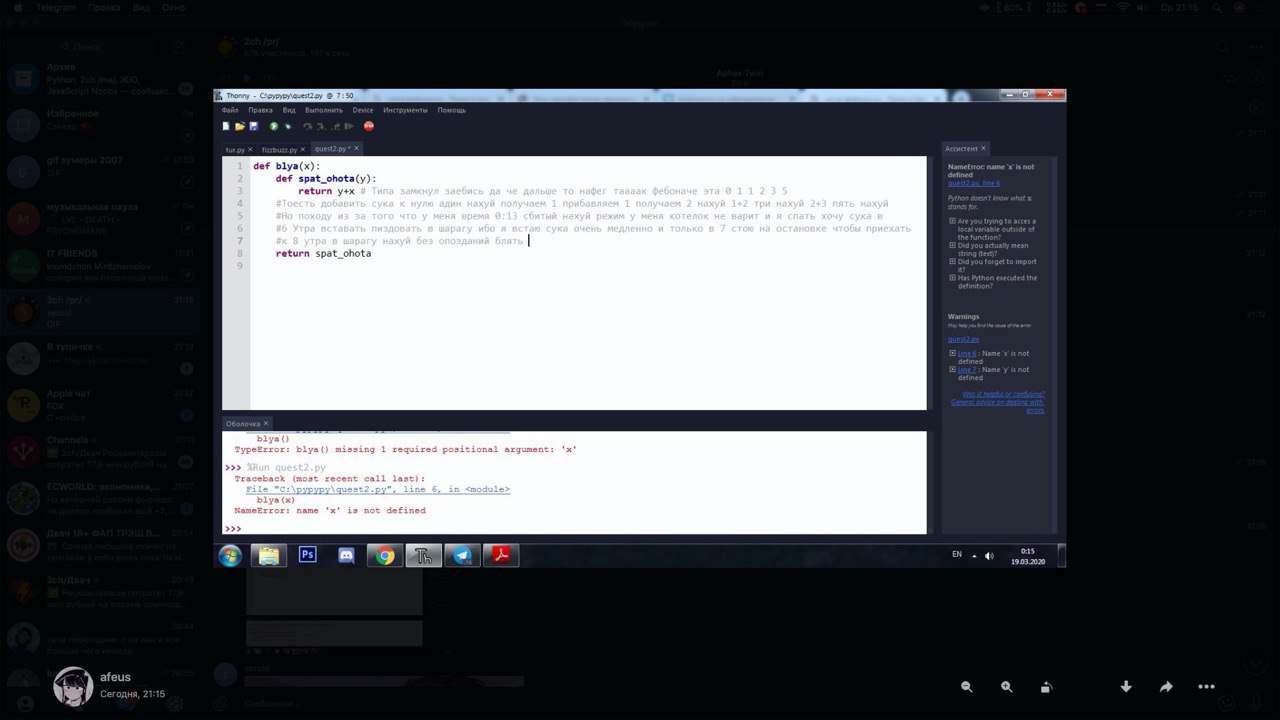Open the three-dots more options menu

click(x=1206, y=687)
